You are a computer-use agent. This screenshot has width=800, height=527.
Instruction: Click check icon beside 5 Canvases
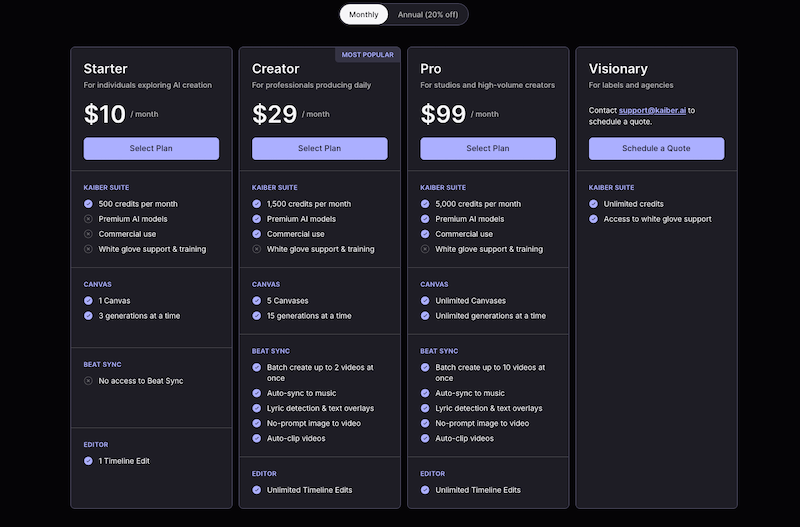click(x=257, y=300)
